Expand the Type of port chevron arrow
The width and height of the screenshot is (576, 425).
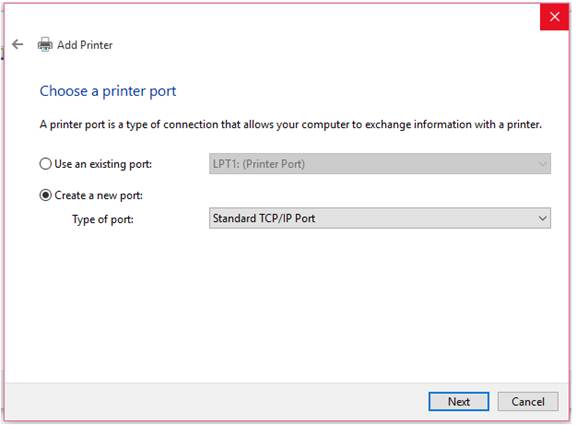(x=542, y=219)
